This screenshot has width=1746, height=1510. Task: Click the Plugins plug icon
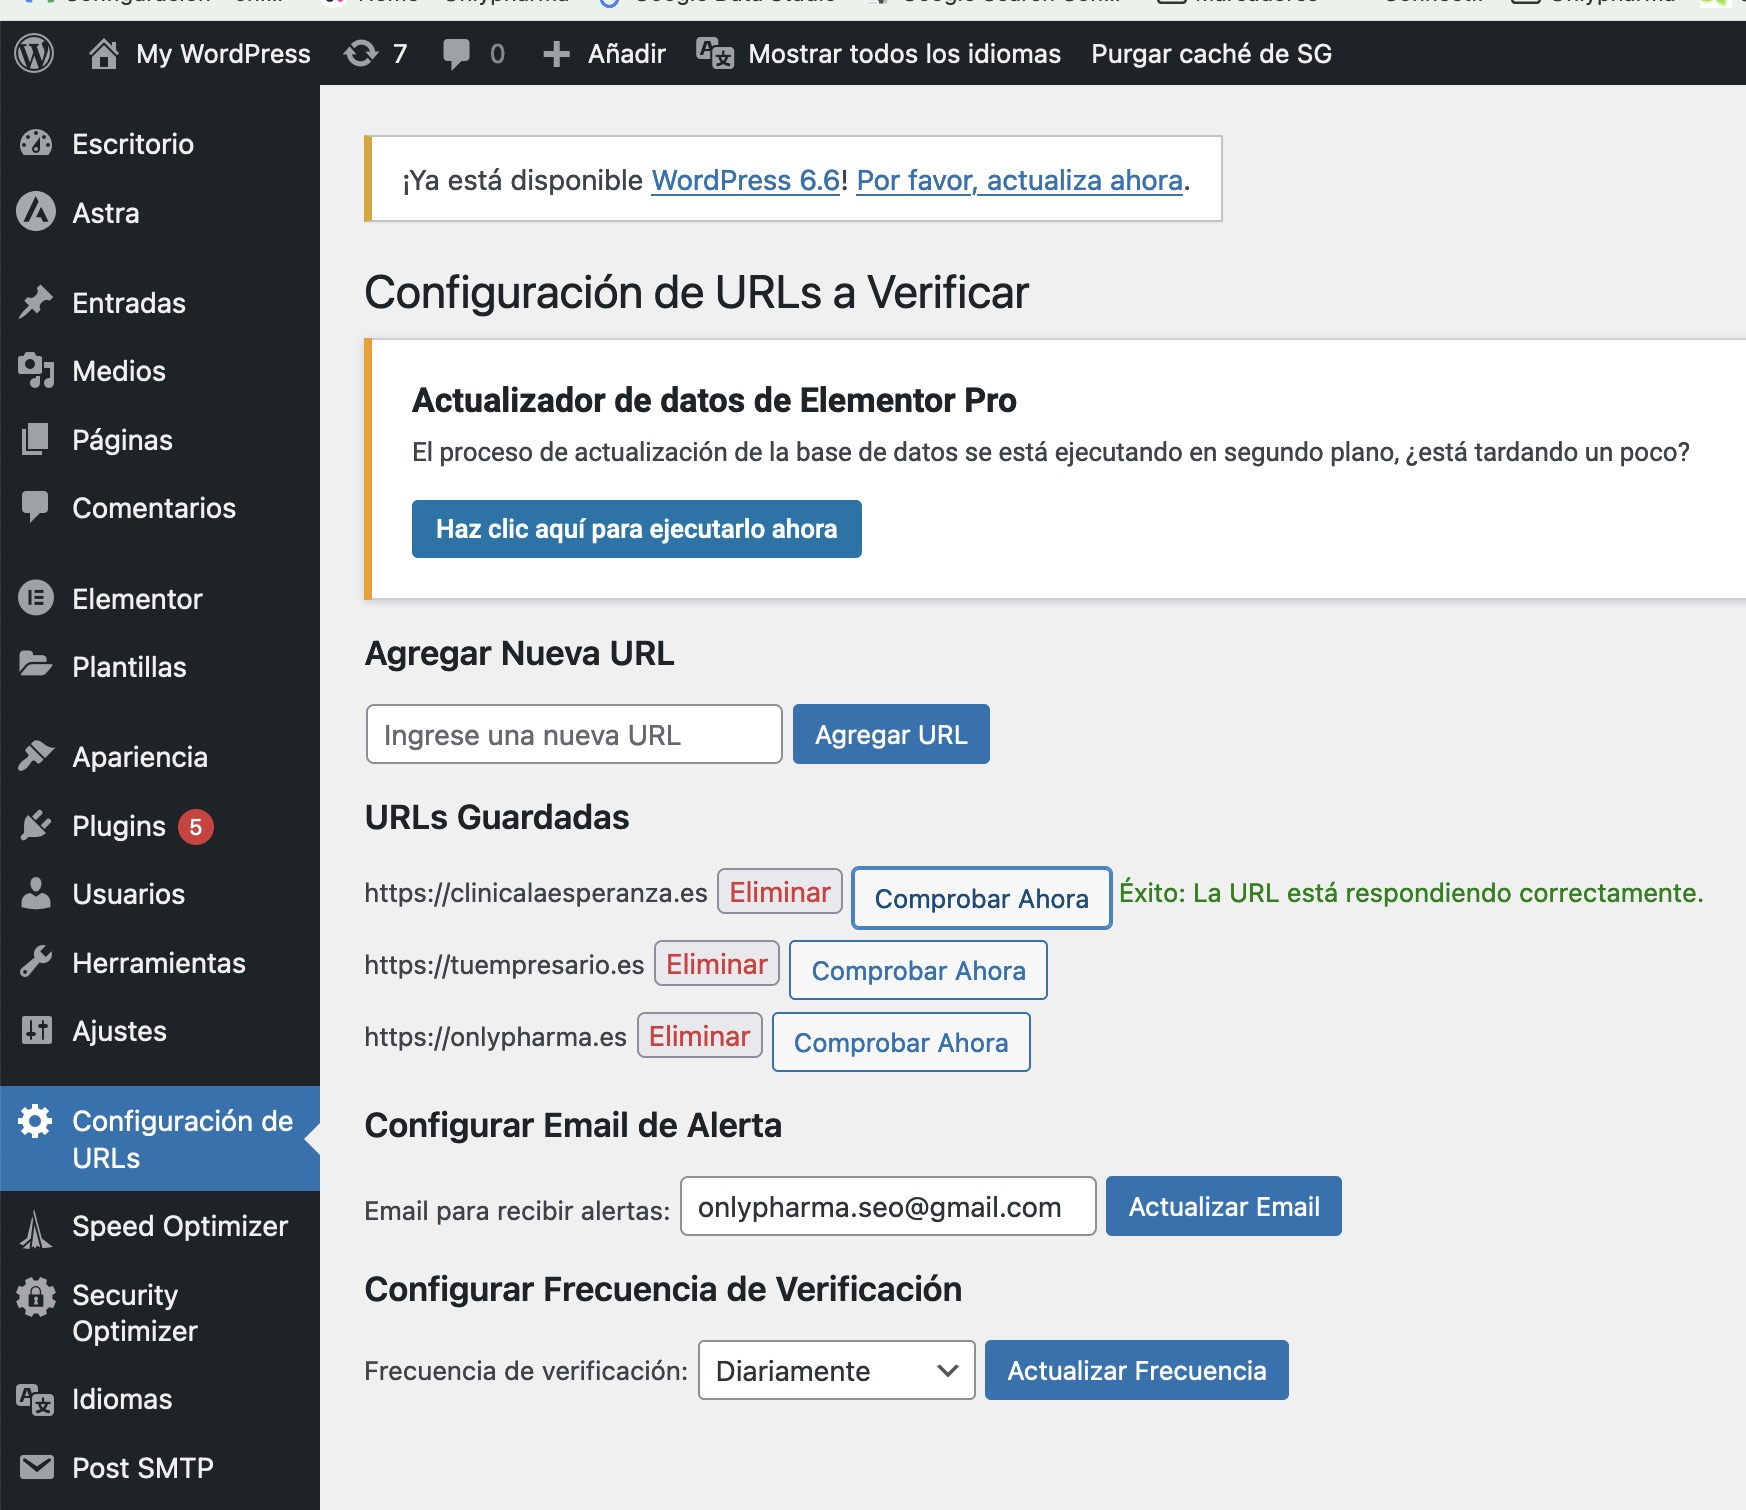[36, 825]
